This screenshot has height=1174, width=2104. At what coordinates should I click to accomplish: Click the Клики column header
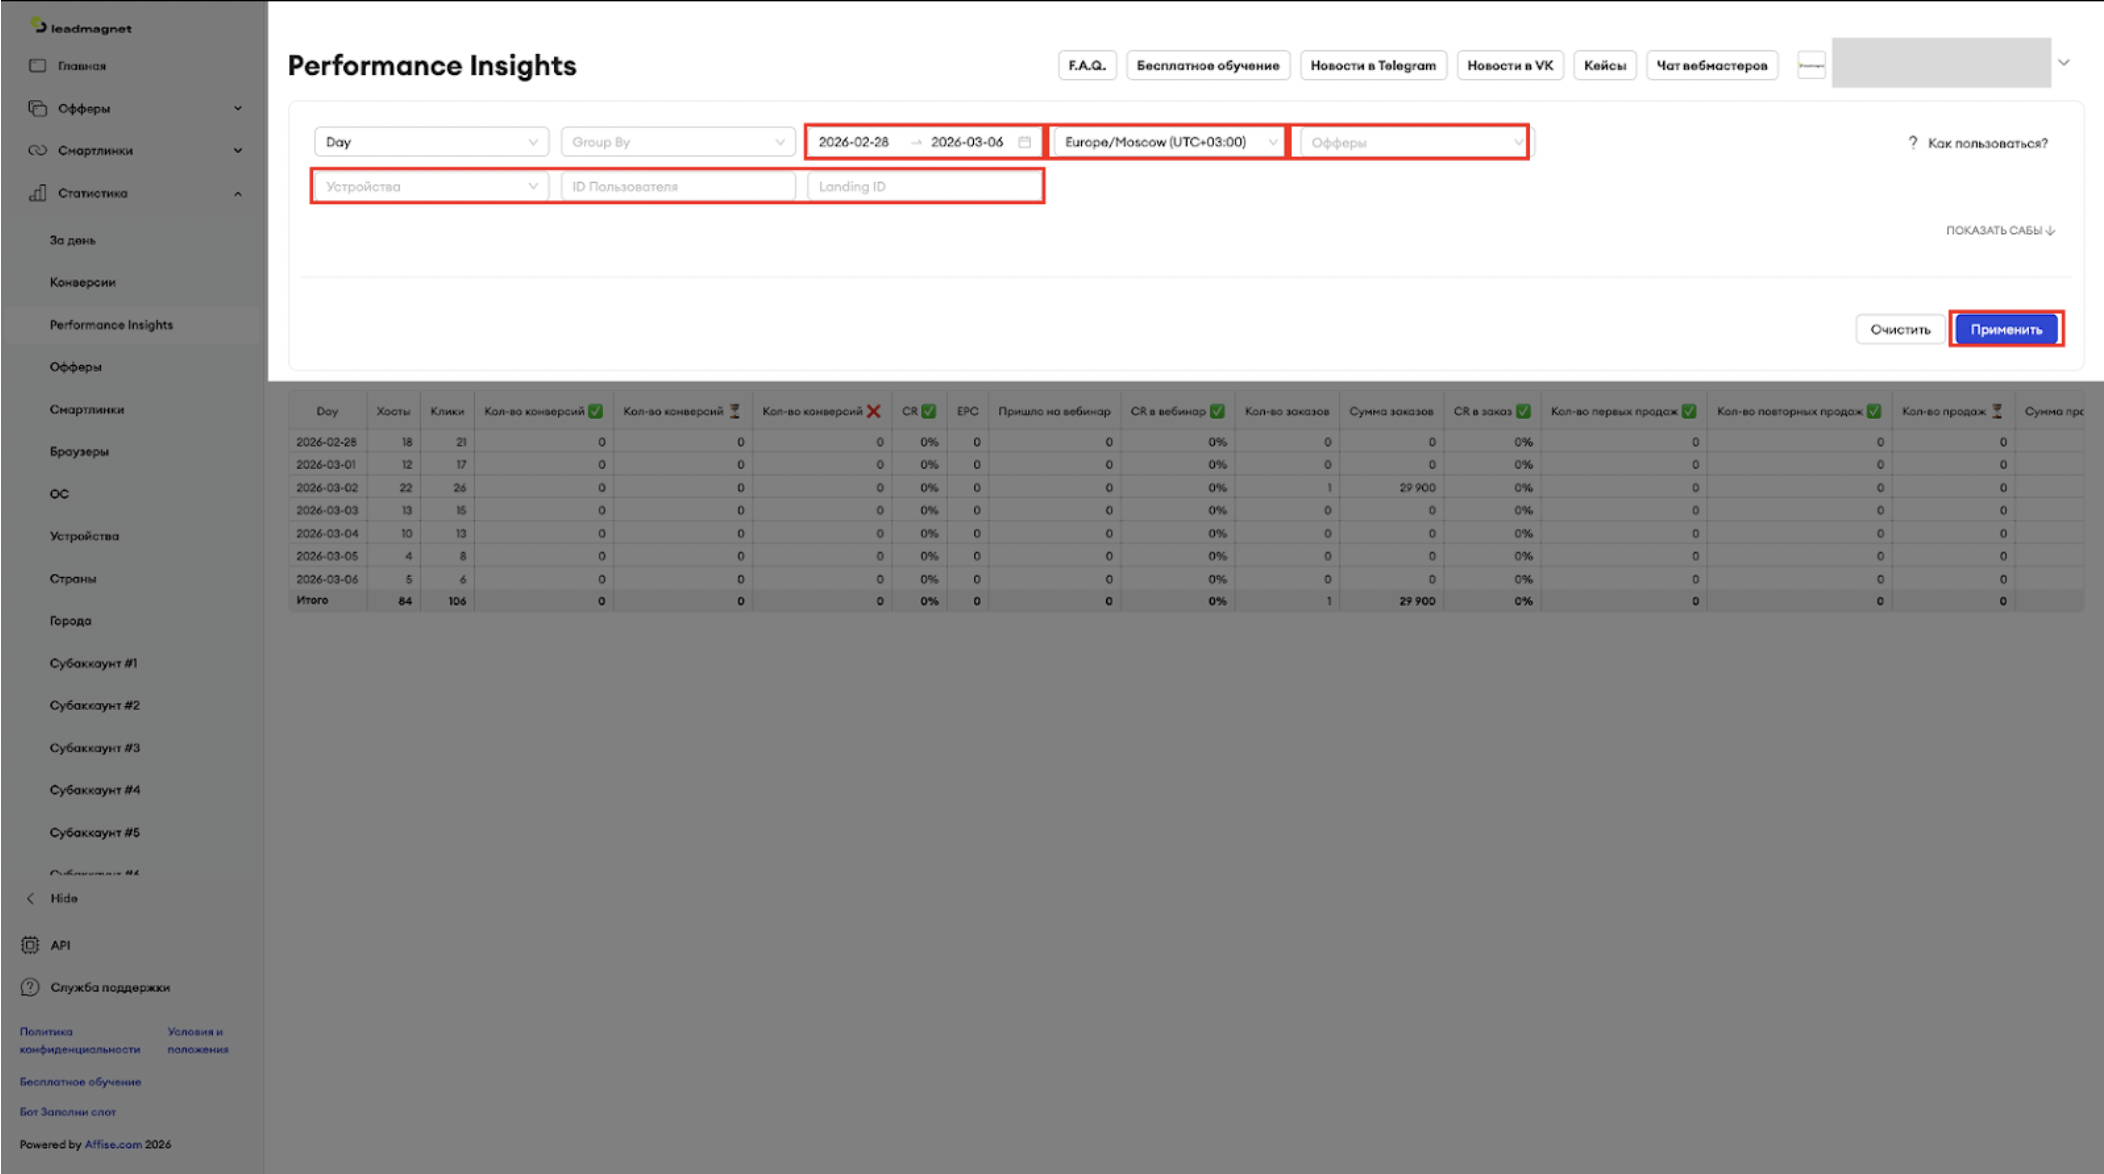pos(447,411)
